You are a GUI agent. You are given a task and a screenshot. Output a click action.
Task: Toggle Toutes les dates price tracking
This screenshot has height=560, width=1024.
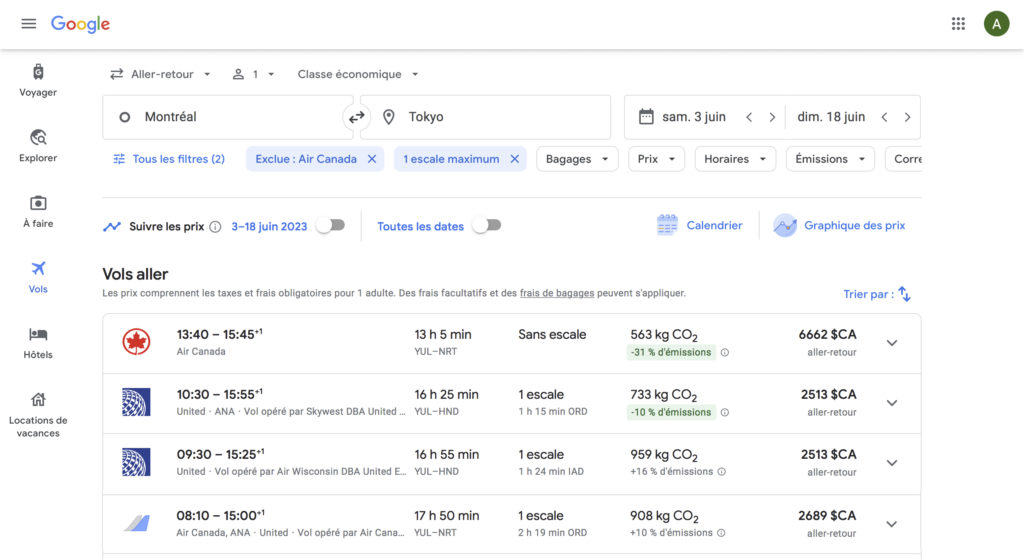click(486, 226)
